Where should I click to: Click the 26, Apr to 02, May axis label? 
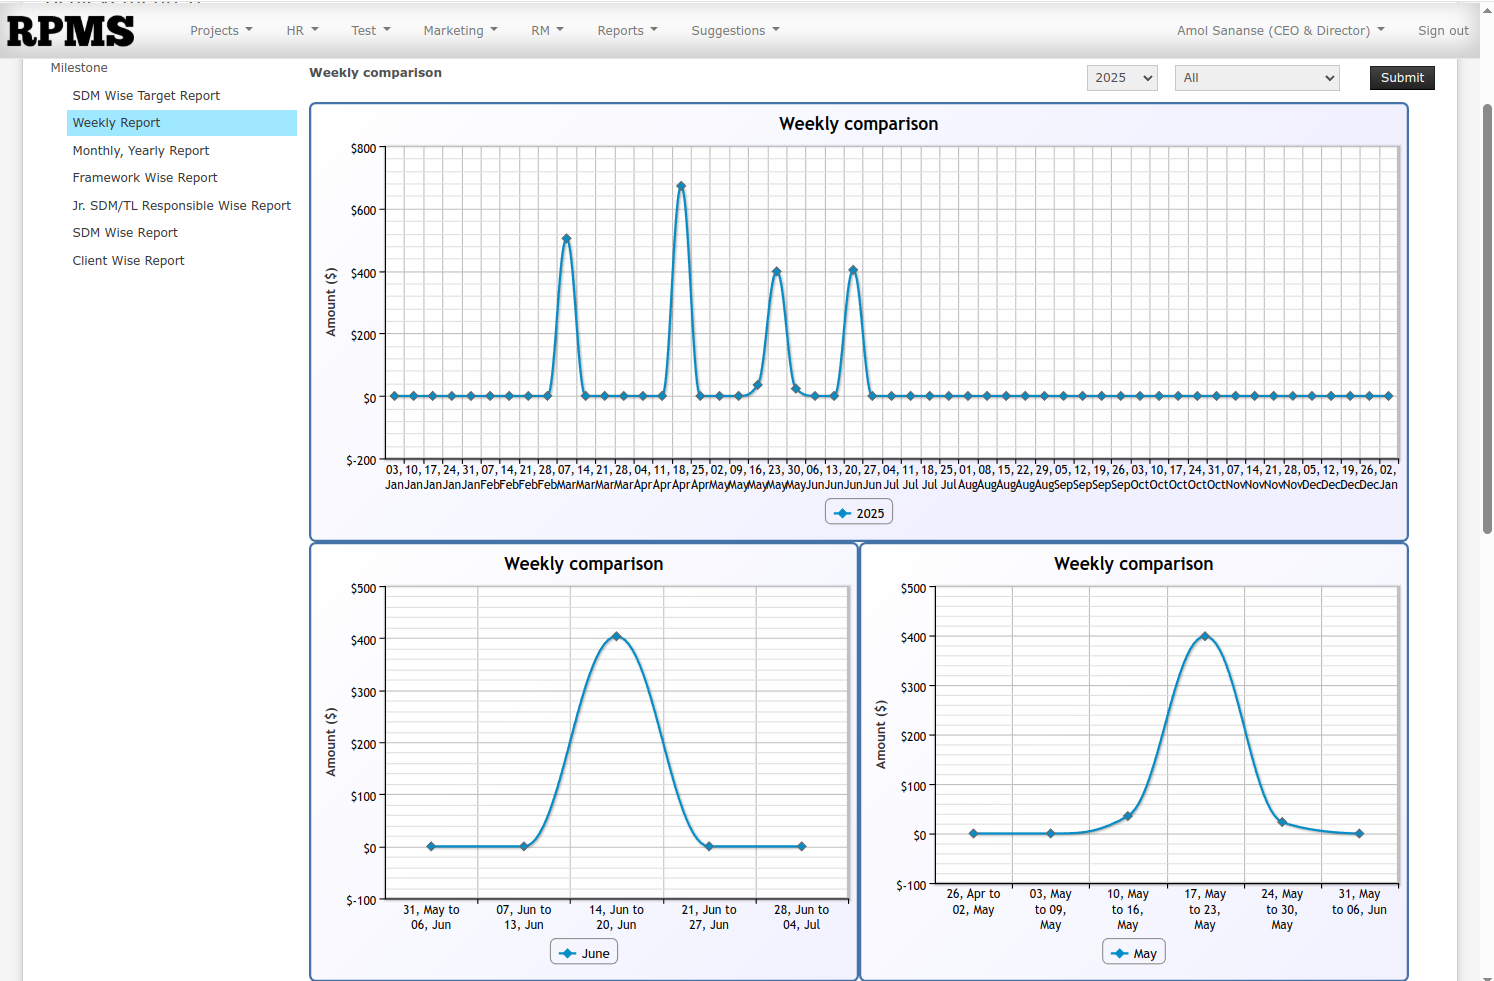pyautogui.click(x=973, y=902)
